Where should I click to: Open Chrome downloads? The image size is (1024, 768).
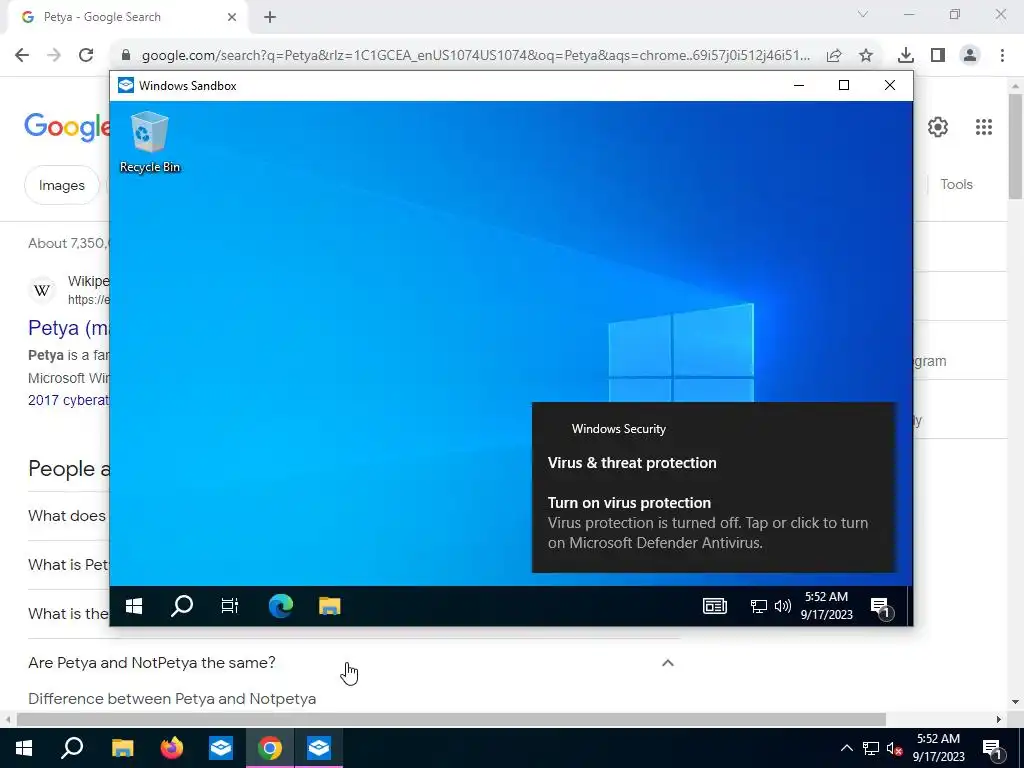pos(905,56)
